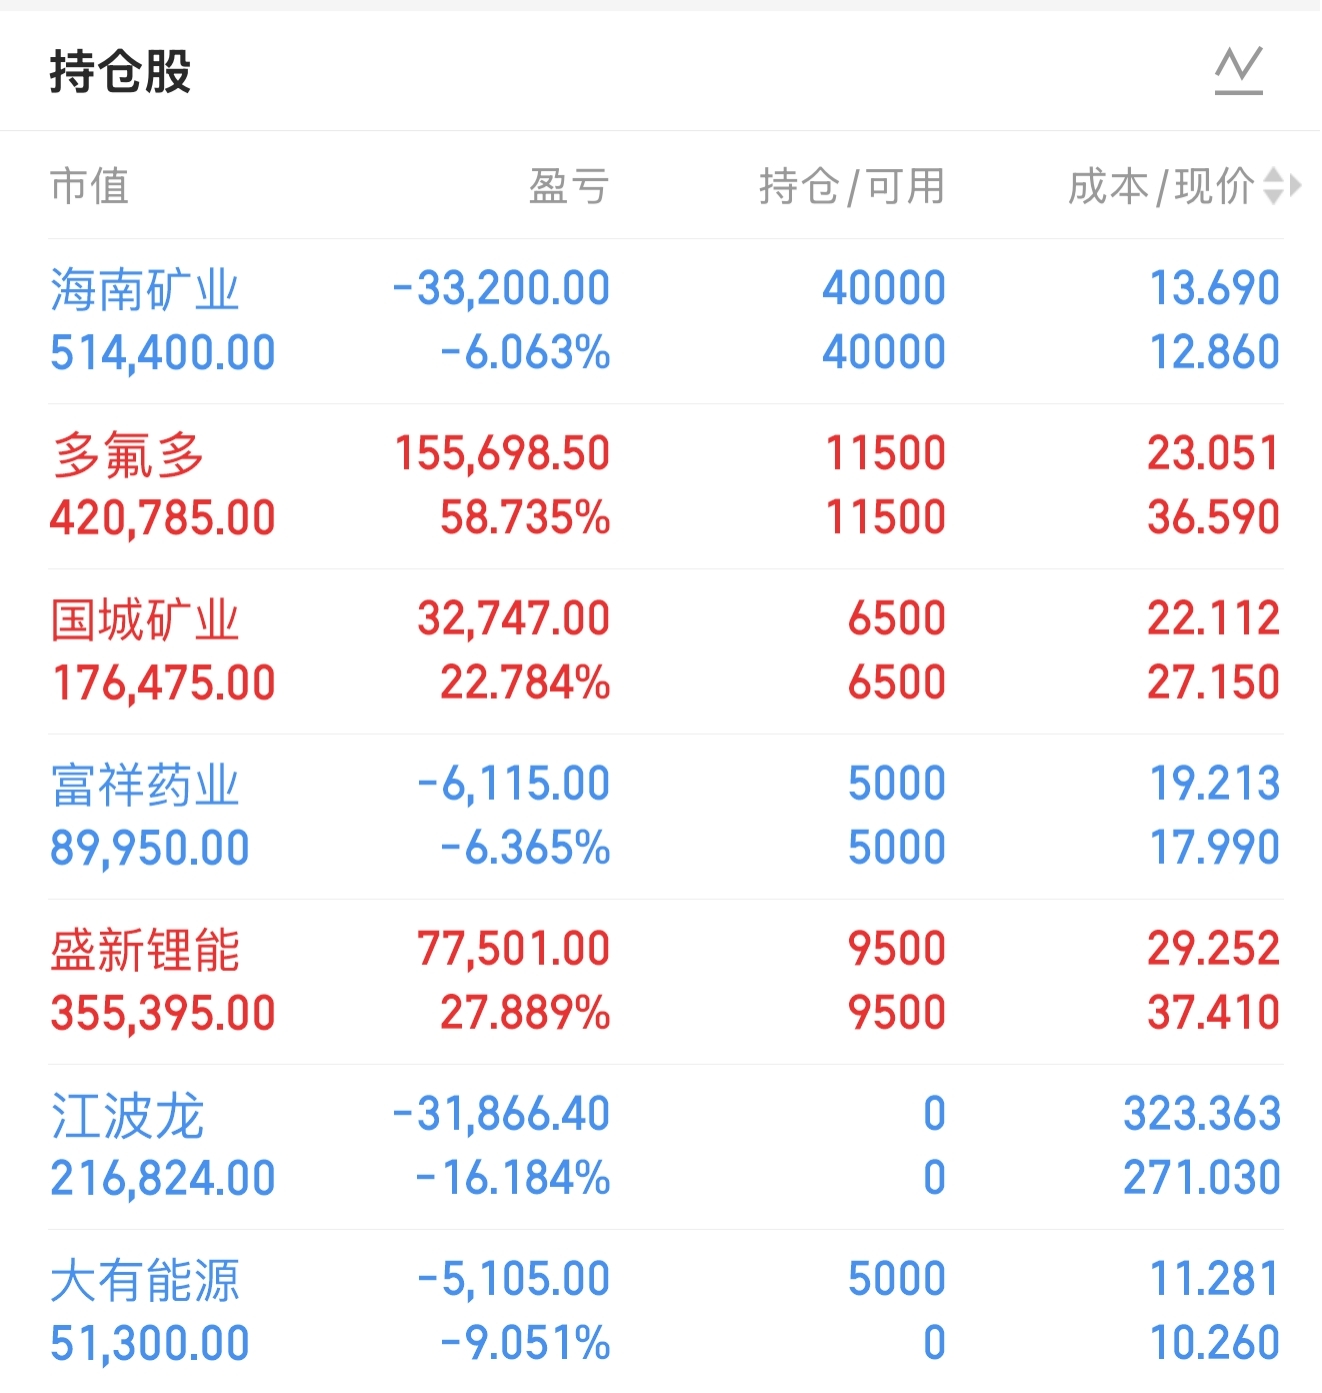Tap the 355,395.00 market value
The height and width of the screenshot is (1393, 1322).
(163, 1013)
